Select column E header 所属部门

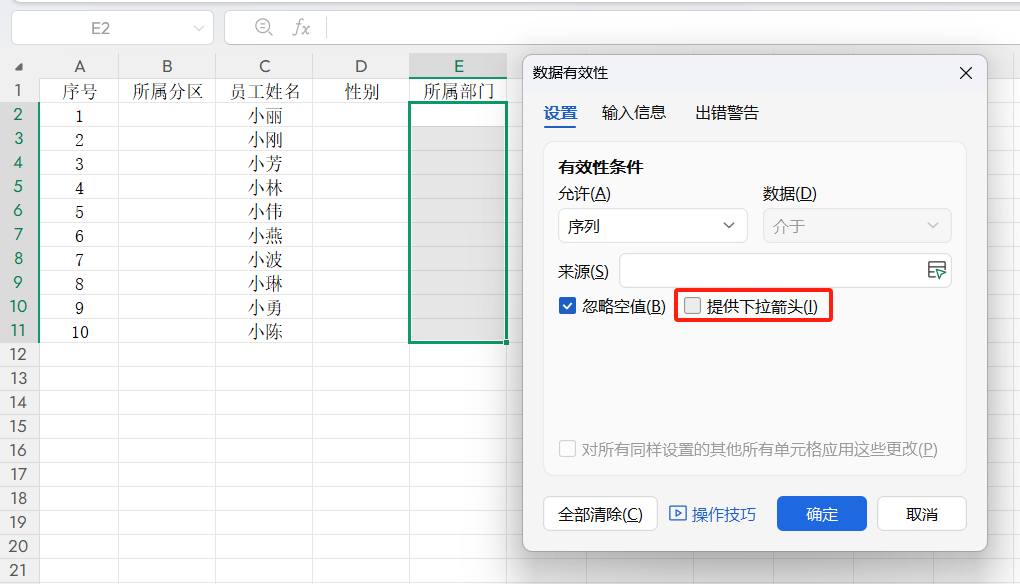coord(457,66)
